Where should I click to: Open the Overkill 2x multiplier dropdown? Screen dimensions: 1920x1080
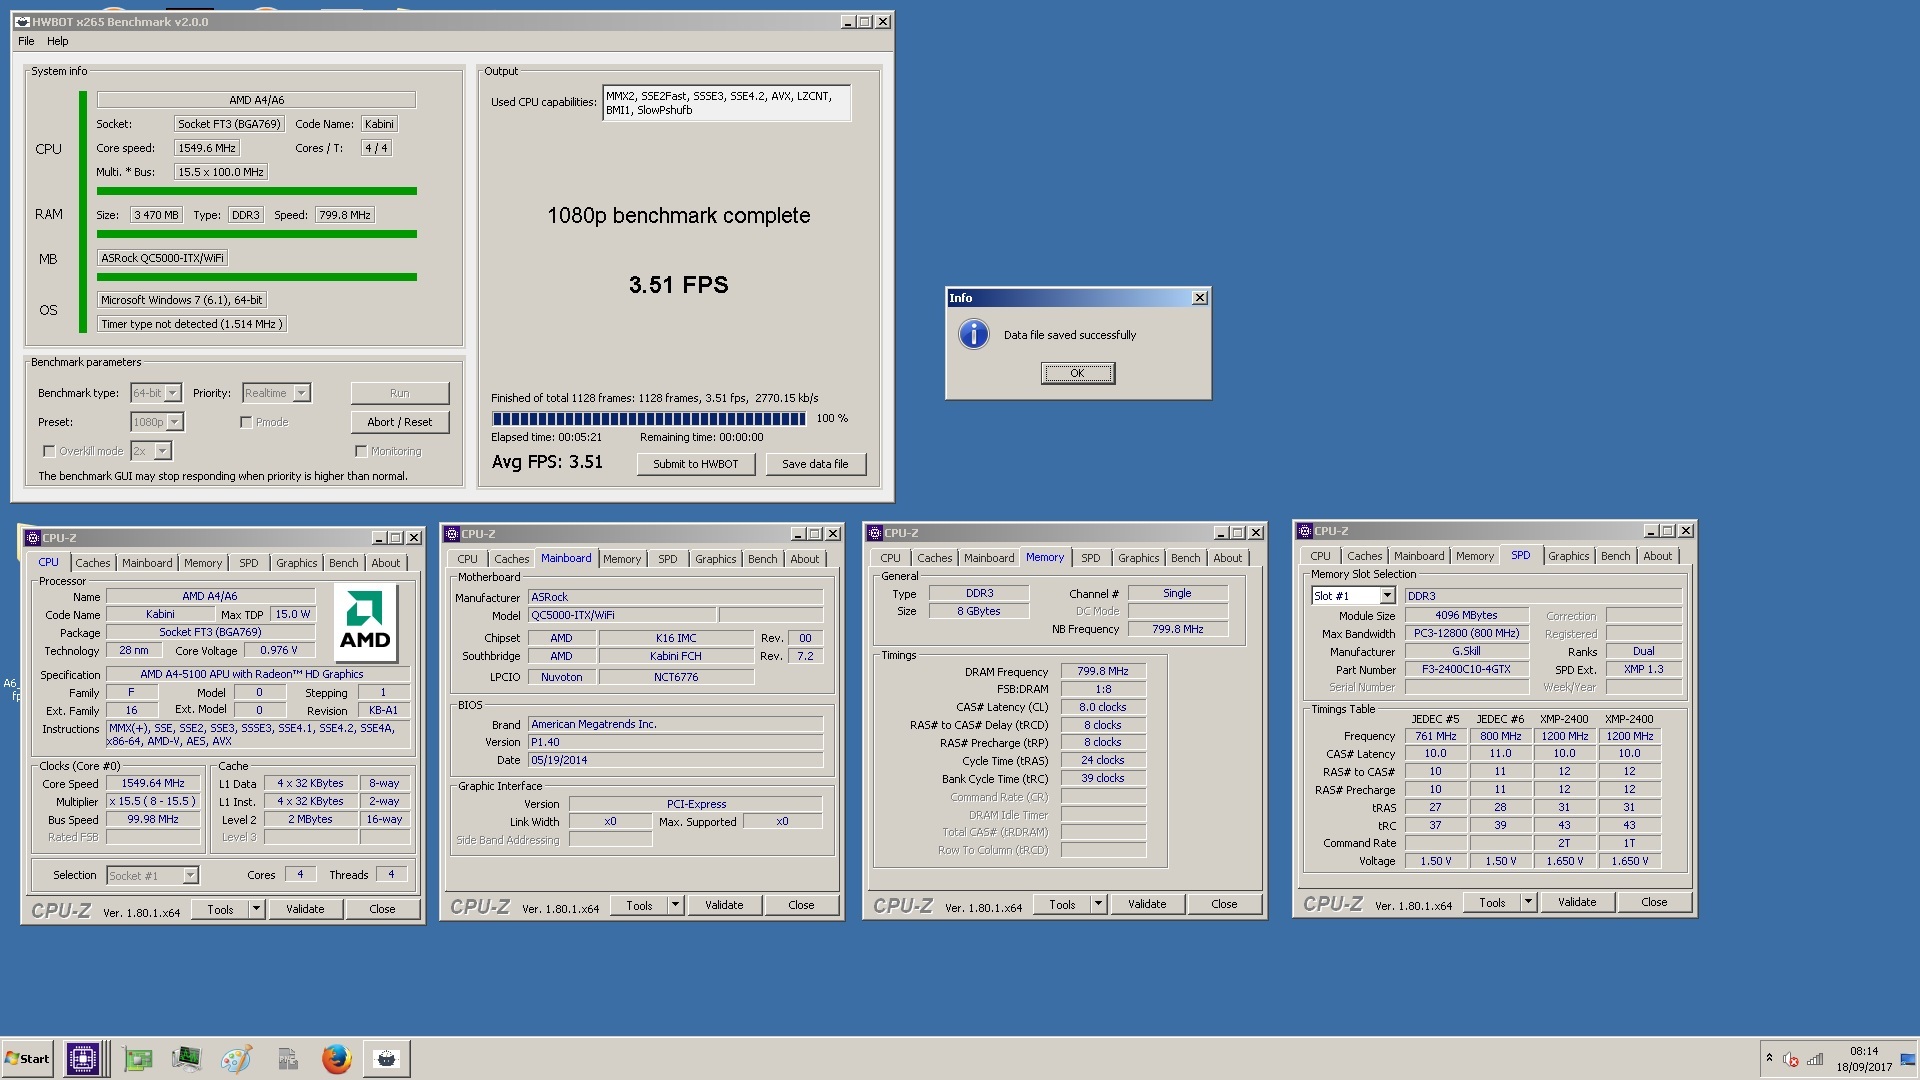[163, 451]
